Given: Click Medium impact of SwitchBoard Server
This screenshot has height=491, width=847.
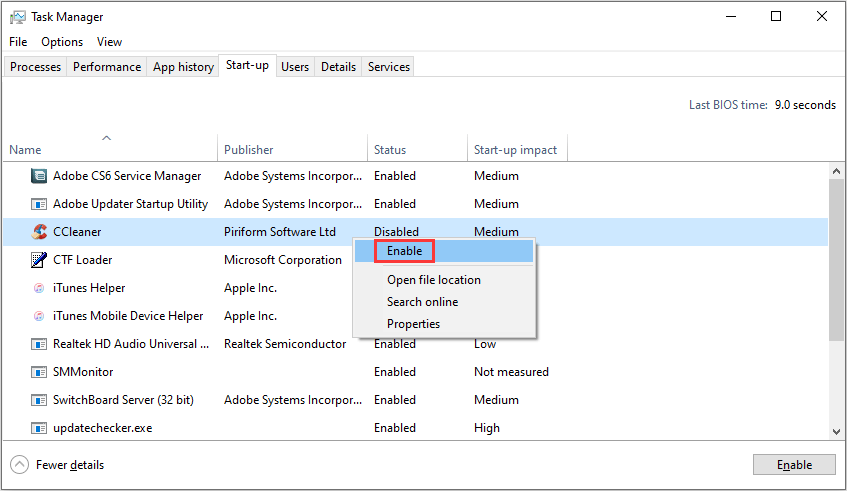Looking at the screenshot, I should coord(496,400).
